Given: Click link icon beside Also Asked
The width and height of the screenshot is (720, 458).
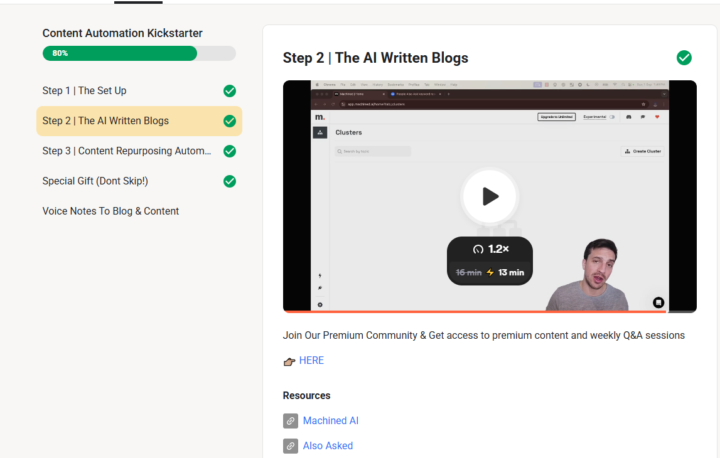Looking at the screenshot, I should 290,446.
